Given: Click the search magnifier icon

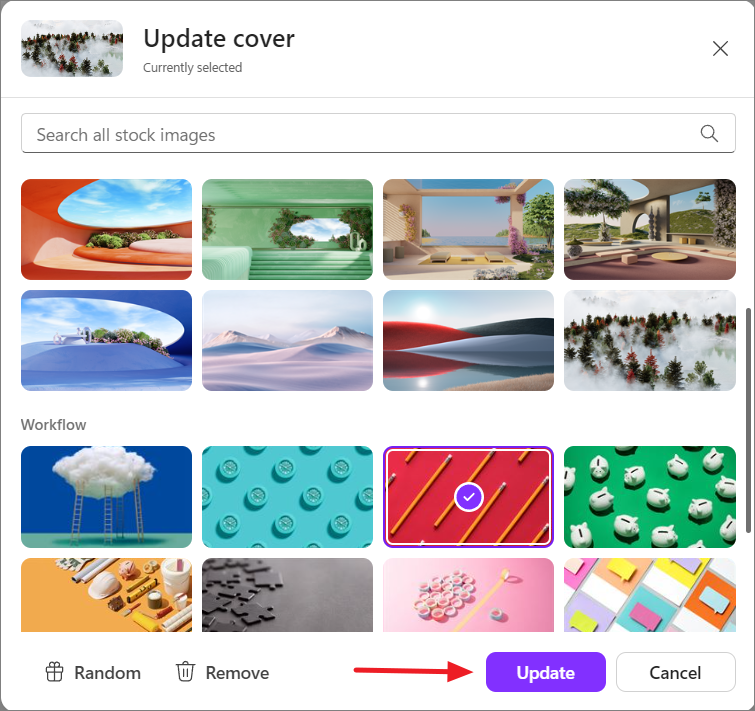Looking at the screenshot, I should [709, 133].
